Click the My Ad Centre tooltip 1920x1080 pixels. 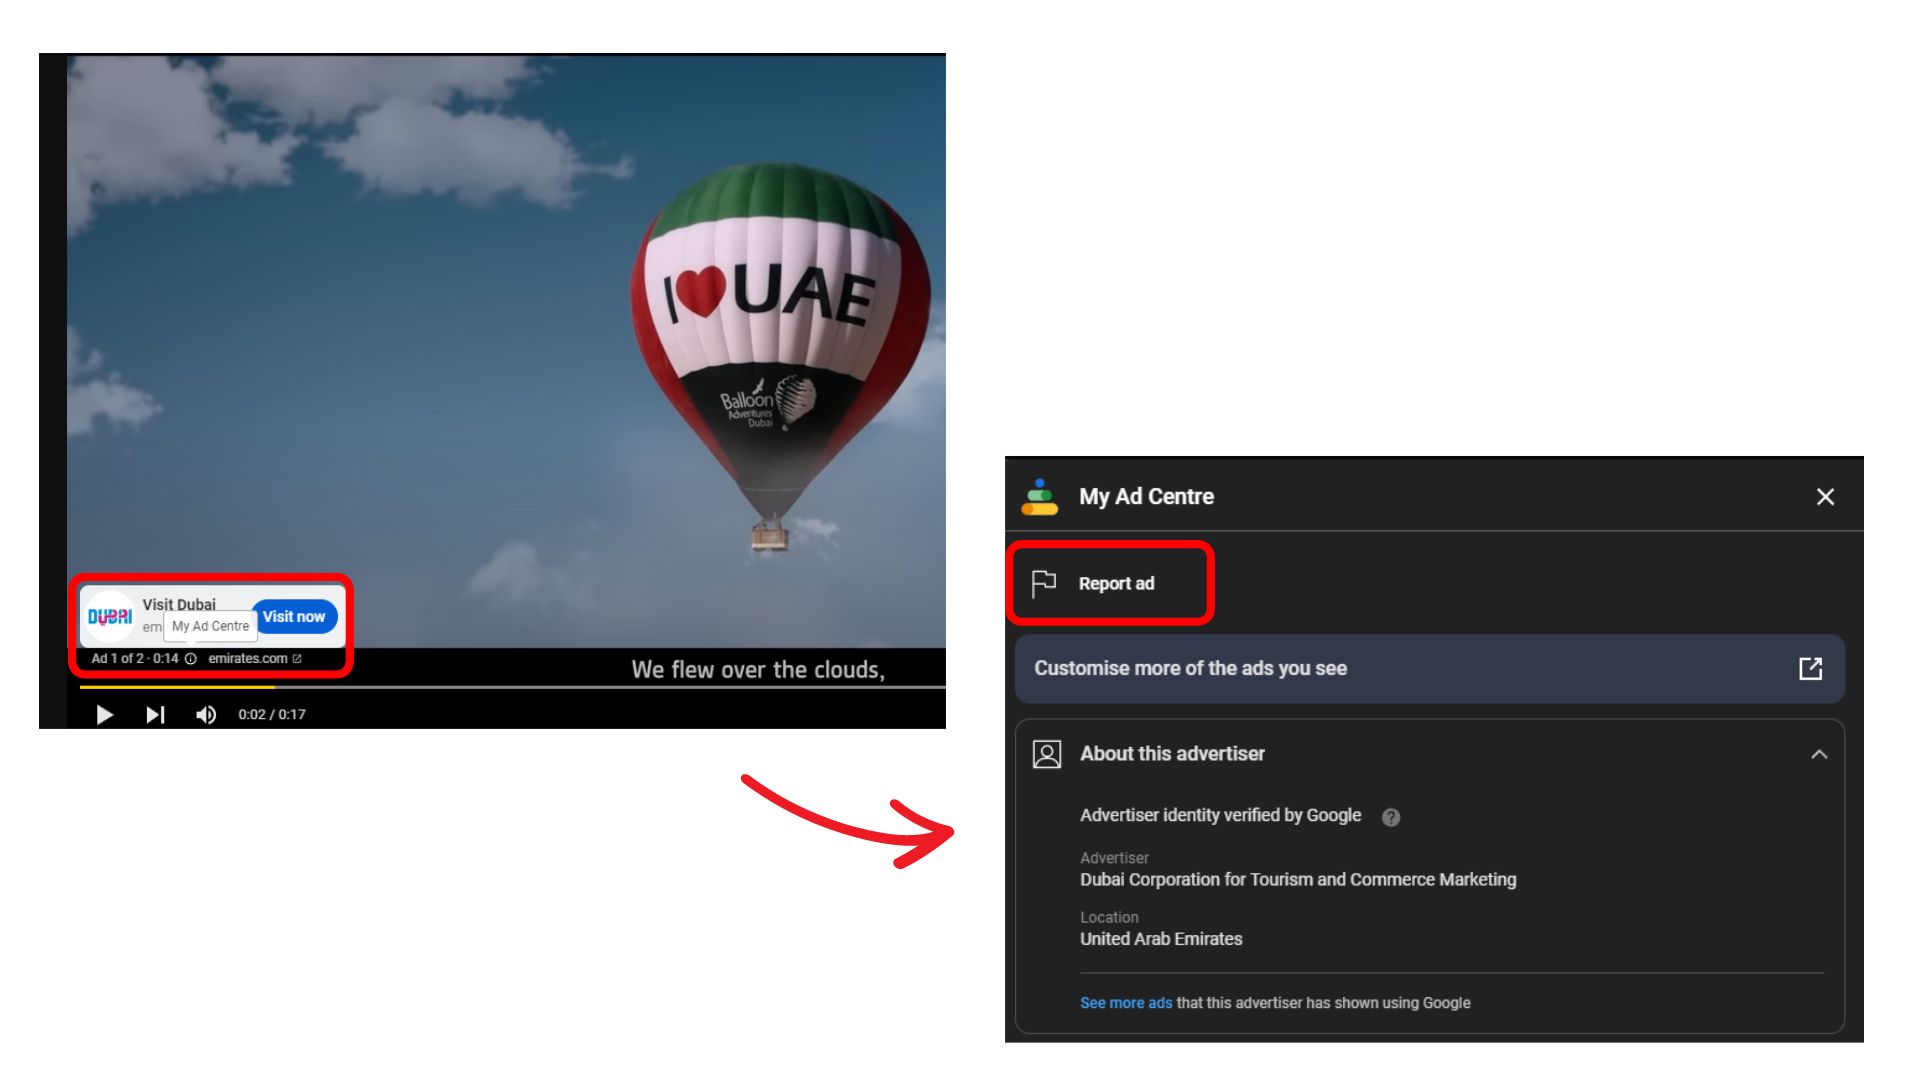210,626
